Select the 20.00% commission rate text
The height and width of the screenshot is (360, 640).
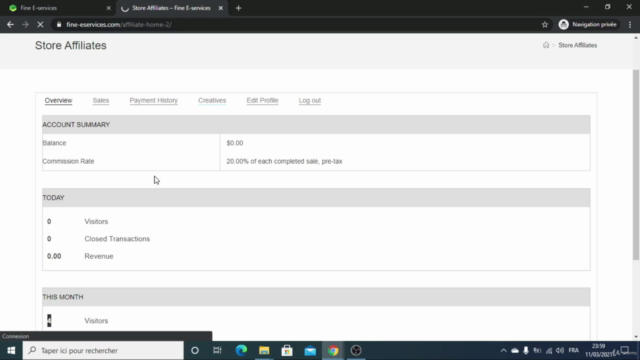[284, 161]
